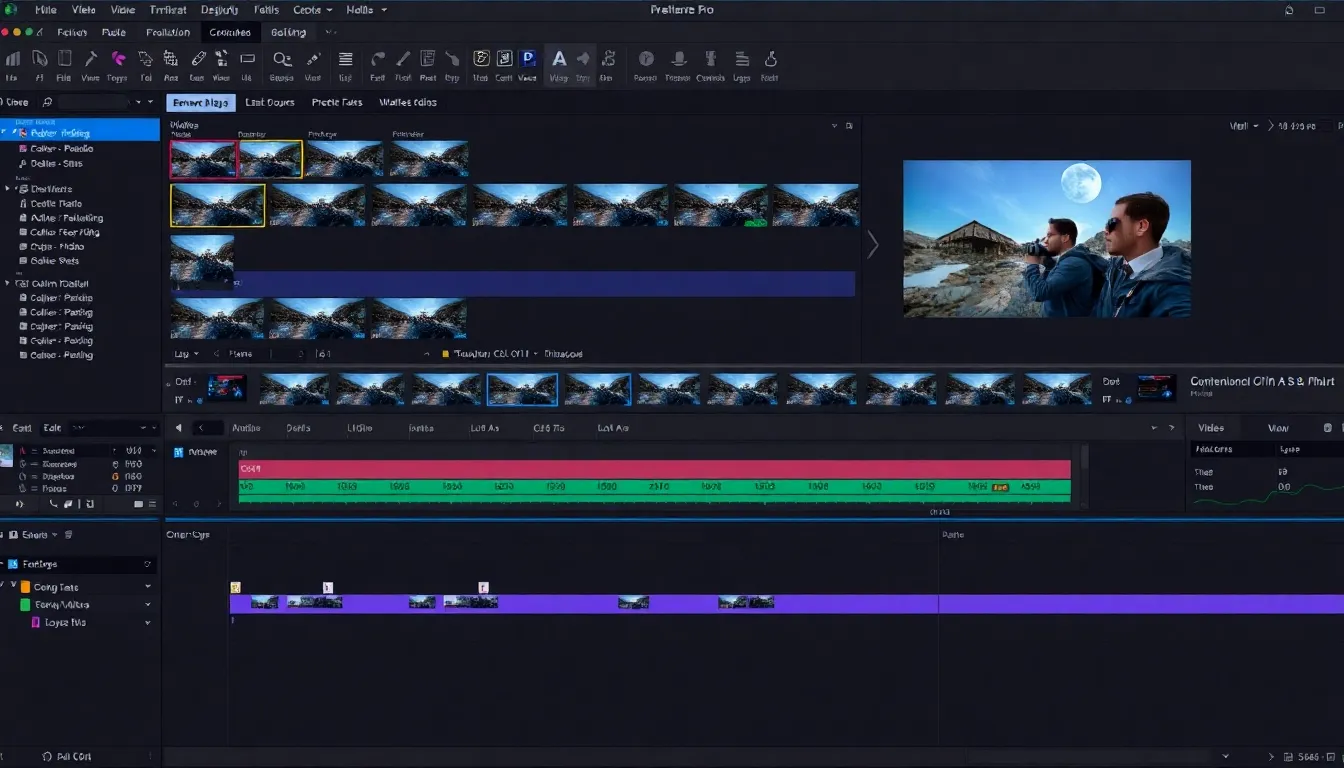
Task: Select the red clip in the timeline
Action: pyautogui.click(x=654, y=469)
